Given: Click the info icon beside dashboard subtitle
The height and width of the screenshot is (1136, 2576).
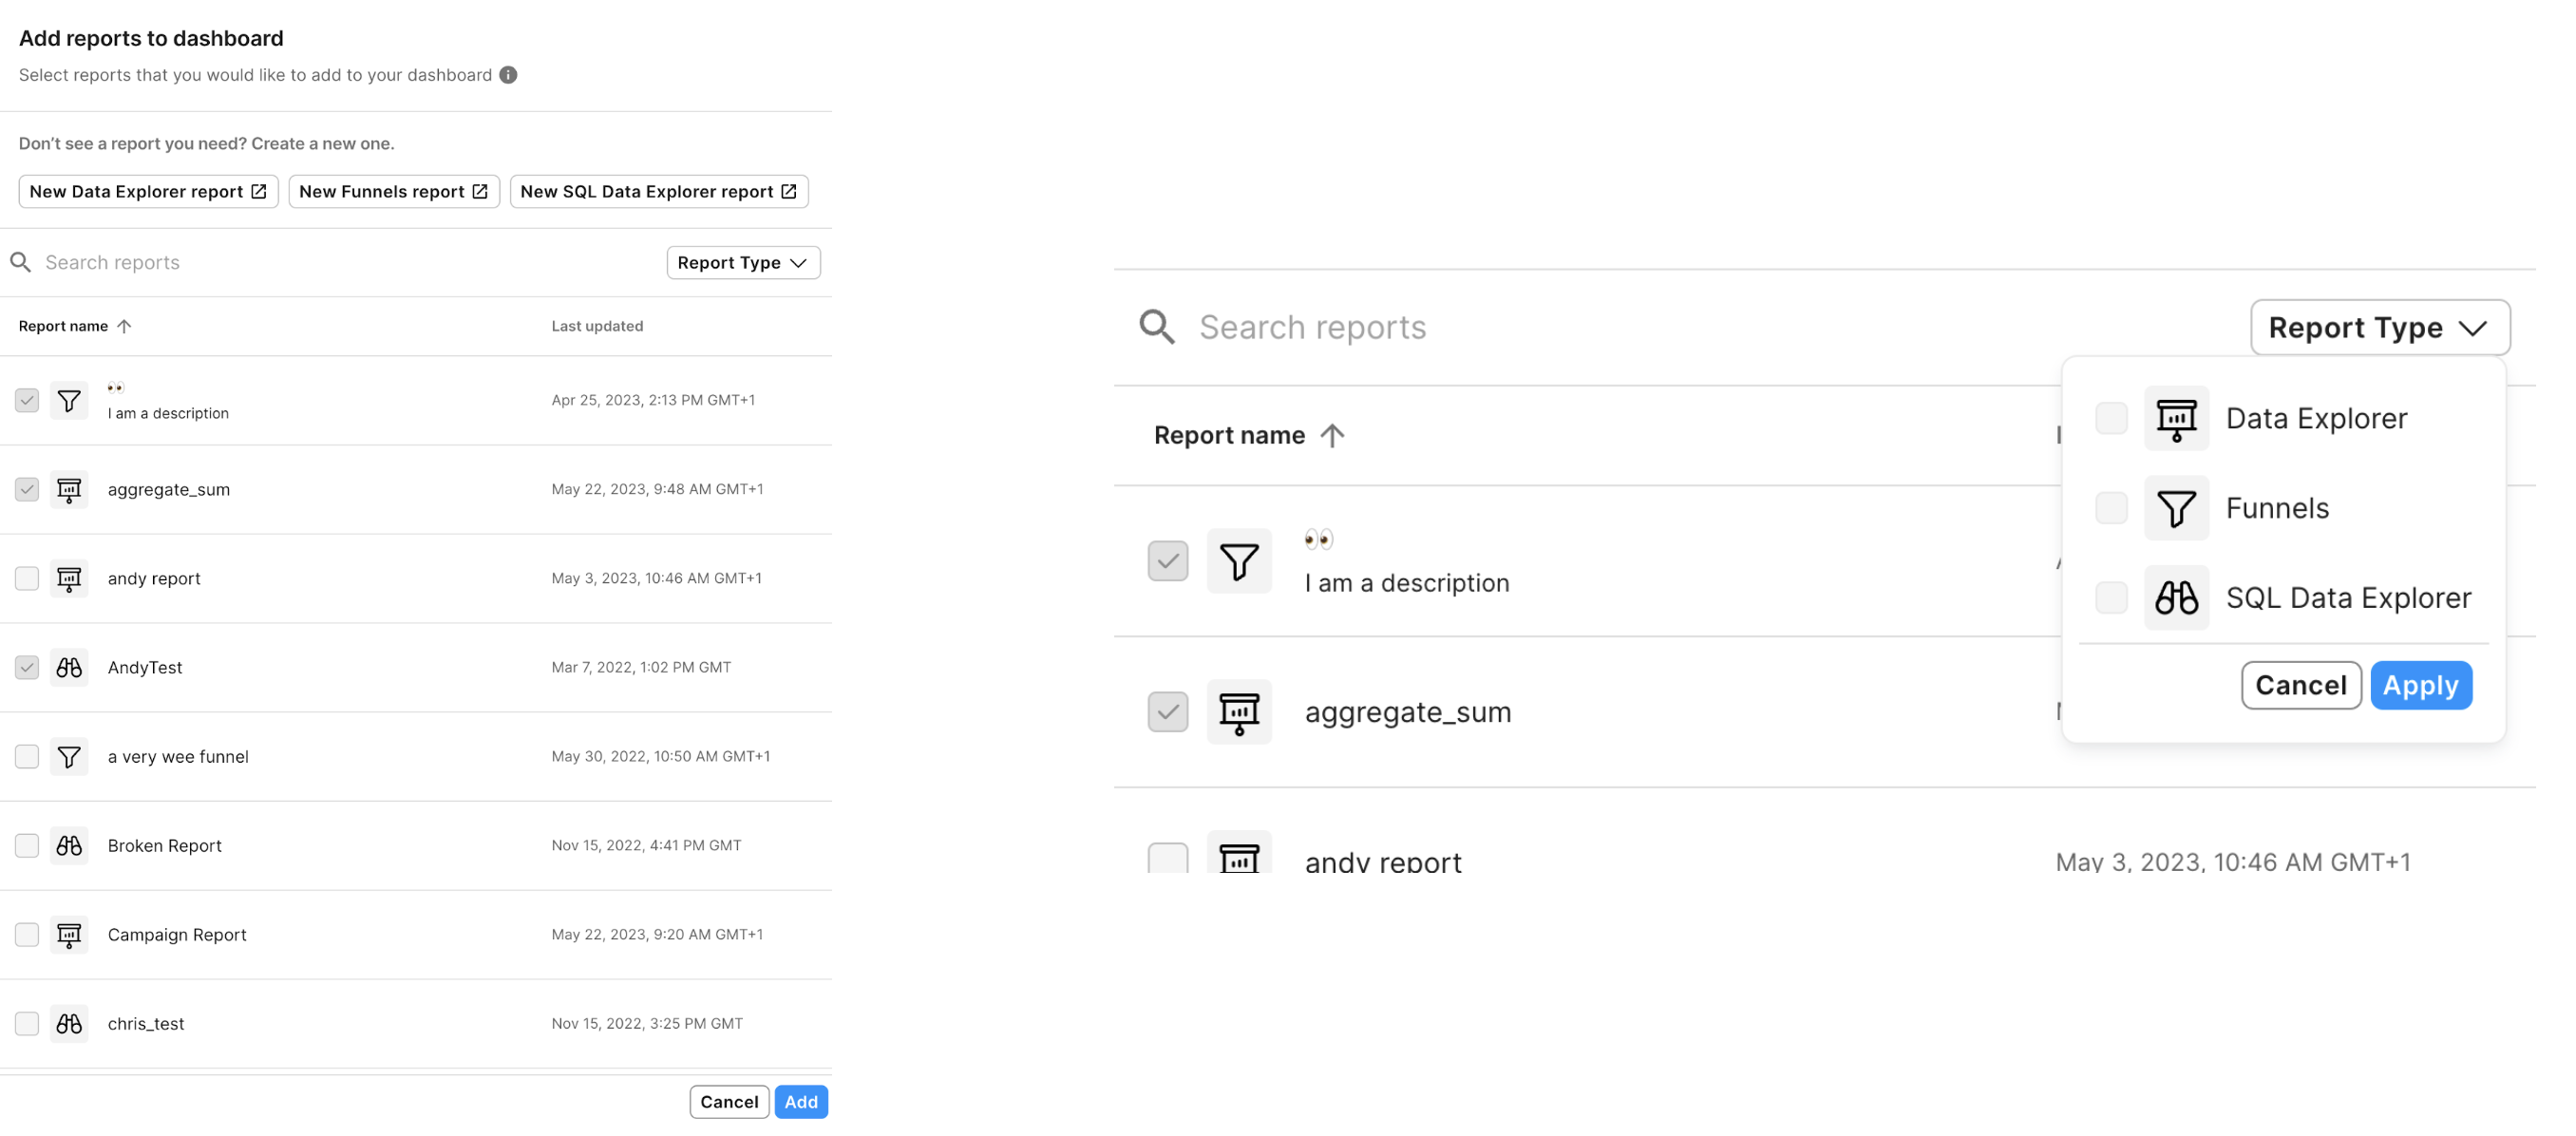Looking at the screenshot, I should click(x=508, y=75).
